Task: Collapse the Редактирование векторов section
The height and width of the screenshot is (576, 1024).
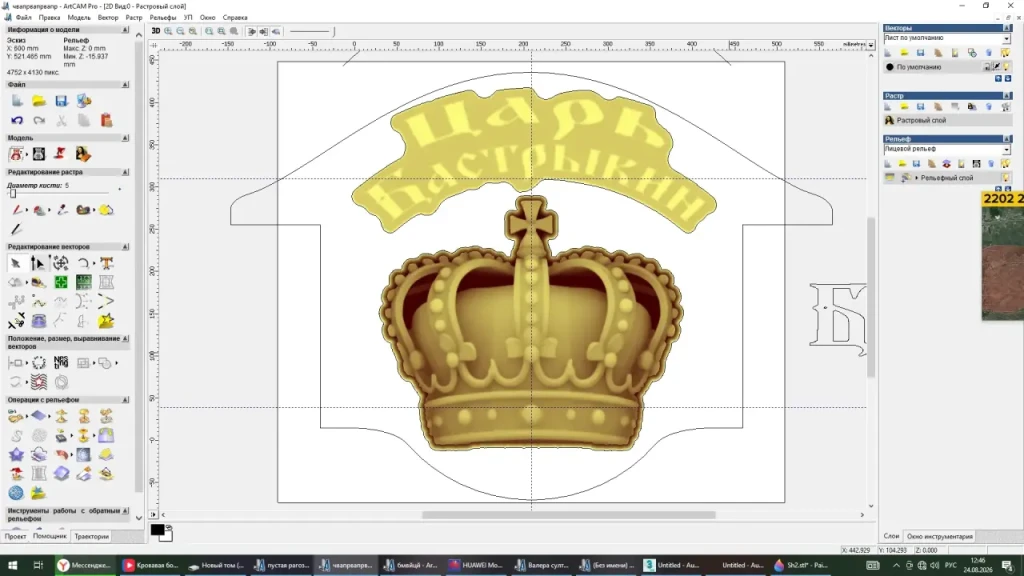Action: click(125, 247)
